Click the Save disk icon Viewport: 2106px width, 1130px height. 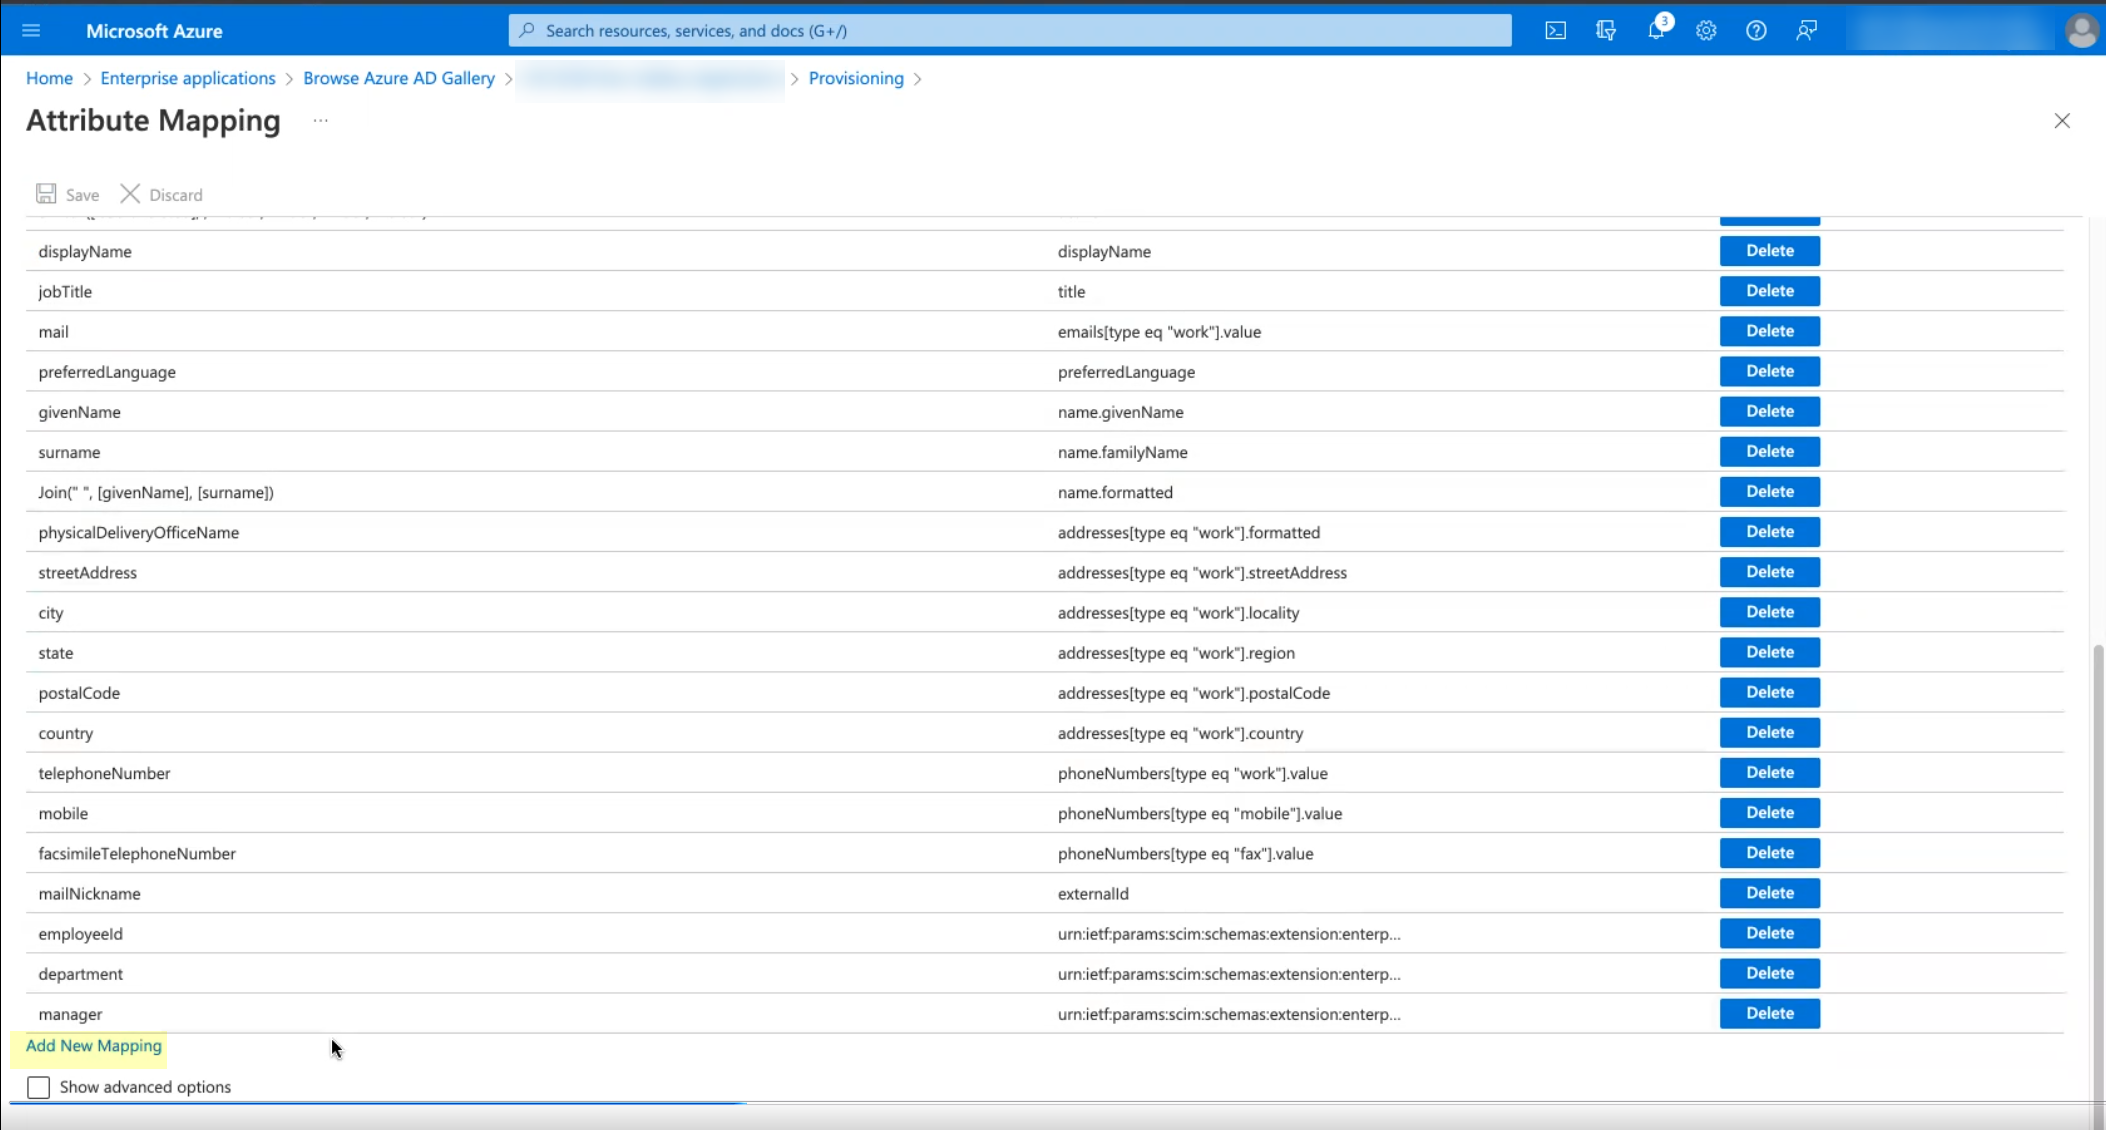coord(46,194)
